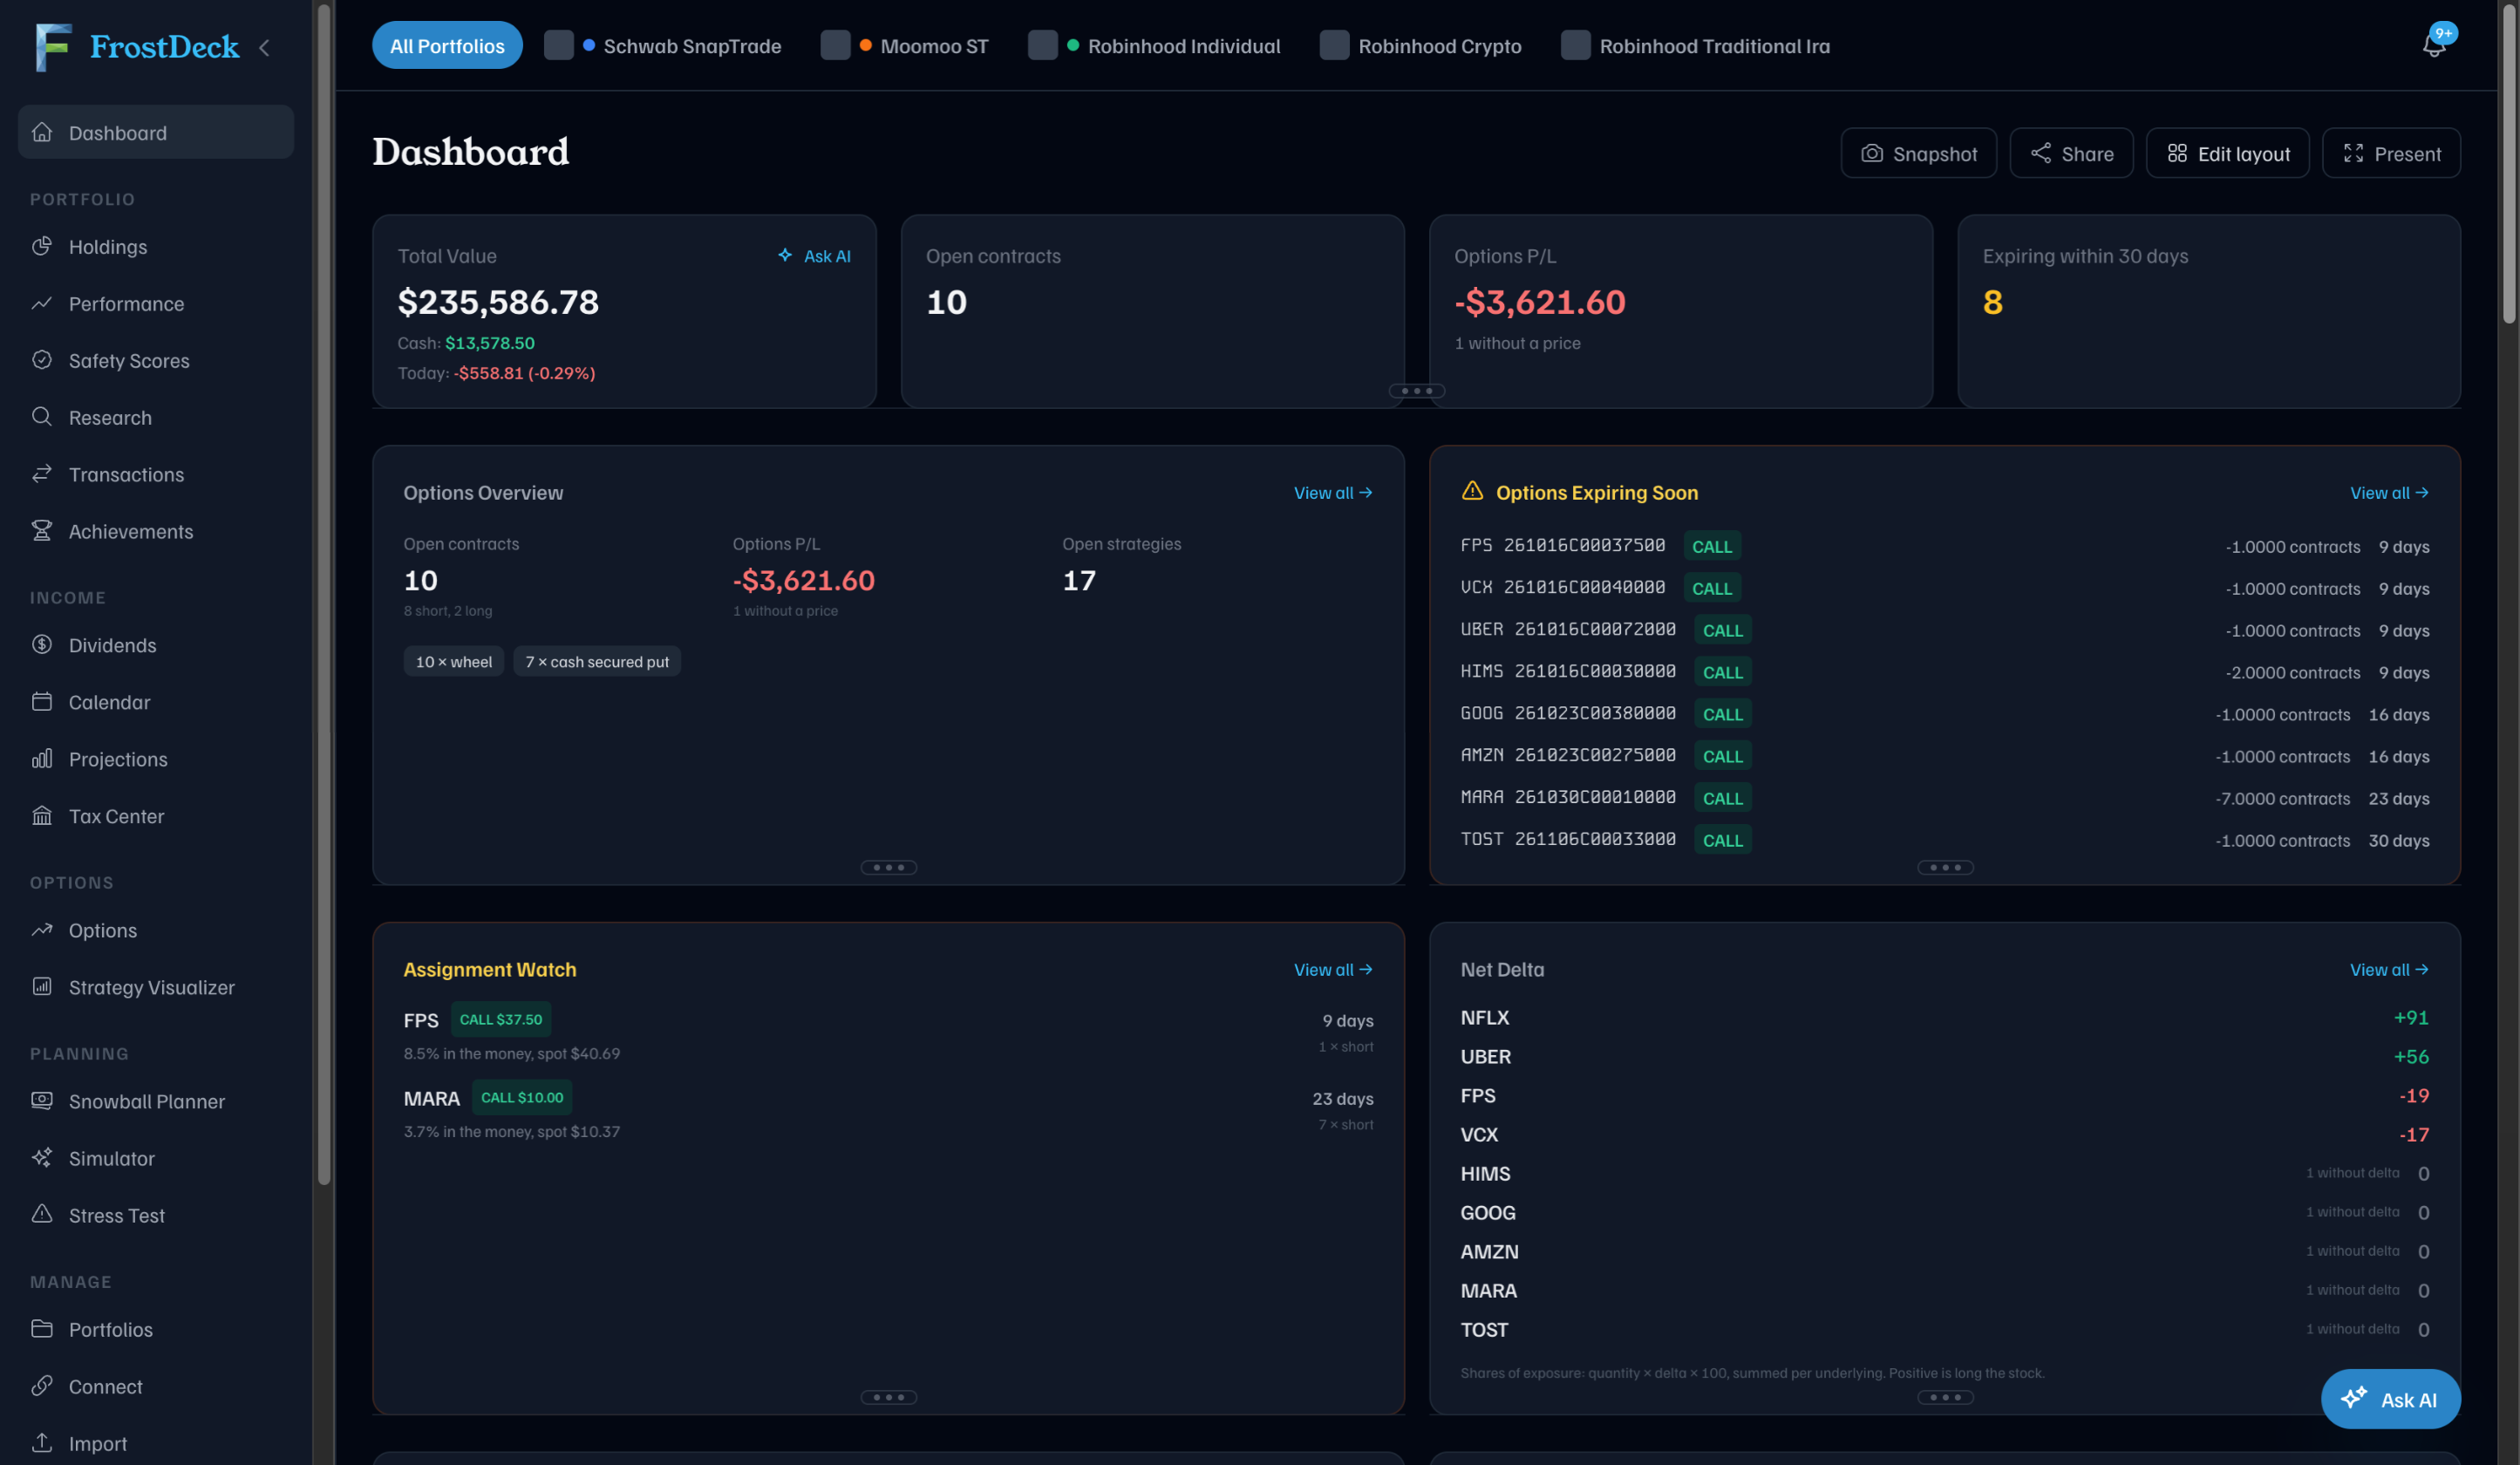Viewport: 2520px width, 1465px height.
Task: Click the fullscreen icon on Present
Action: tap(2354, 153)
